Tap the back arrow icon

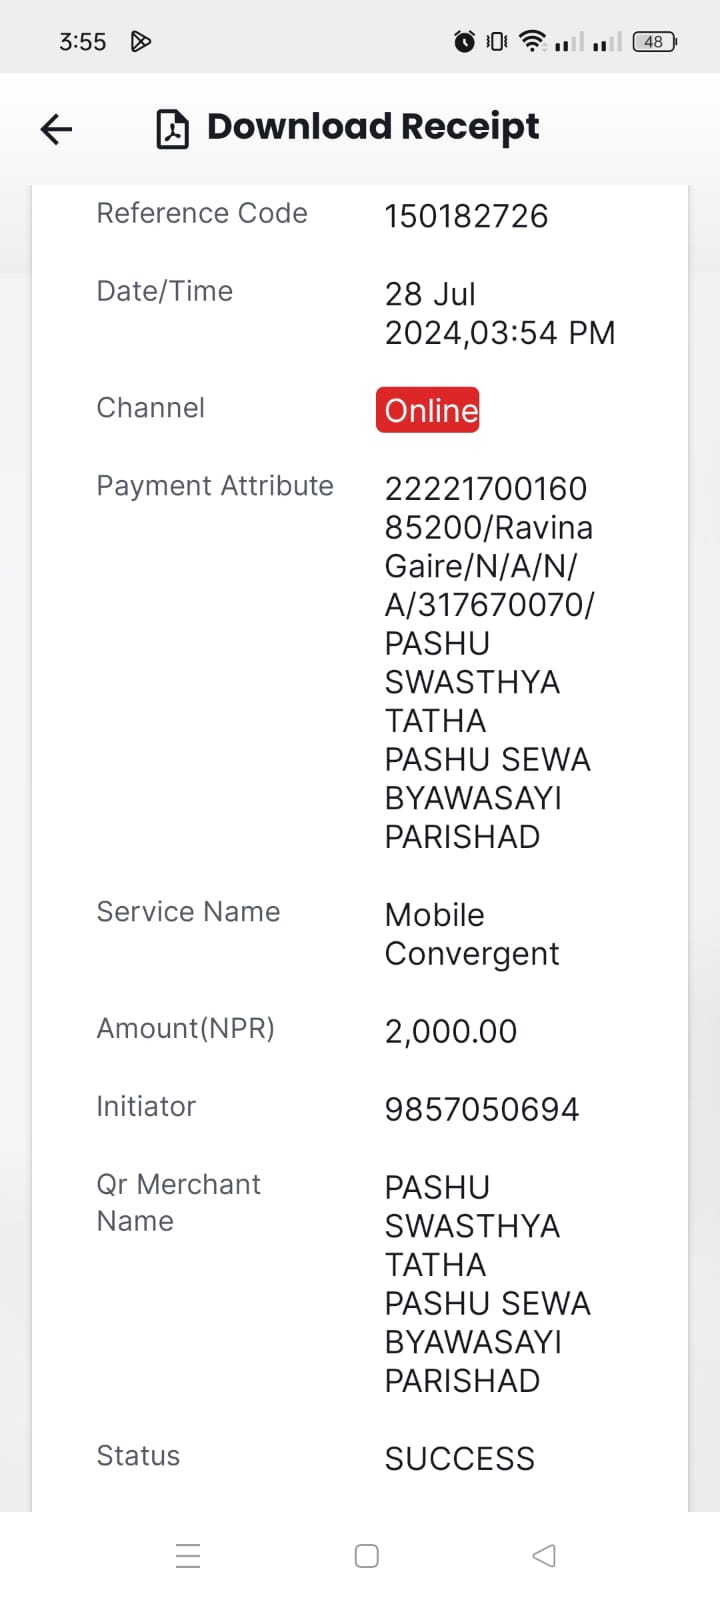click(56, 128)
